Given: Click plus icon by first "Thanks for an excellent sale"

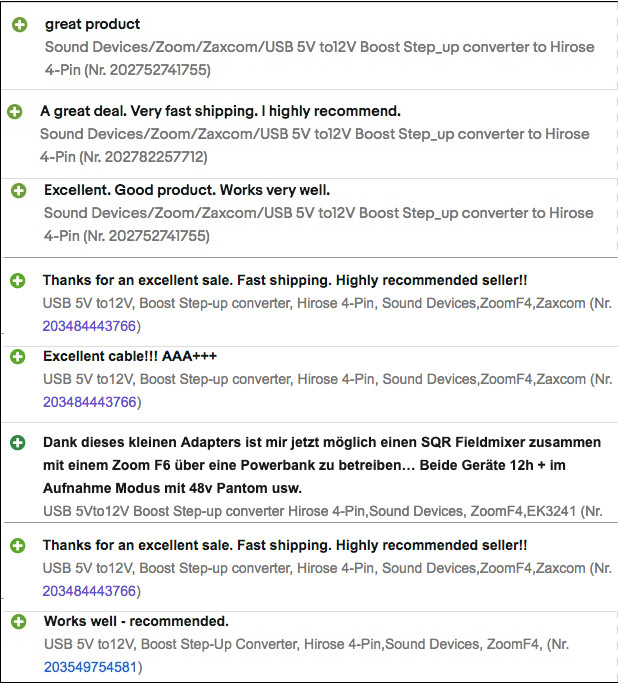Looking at the screenshot, I should click(x=18, y=282).
